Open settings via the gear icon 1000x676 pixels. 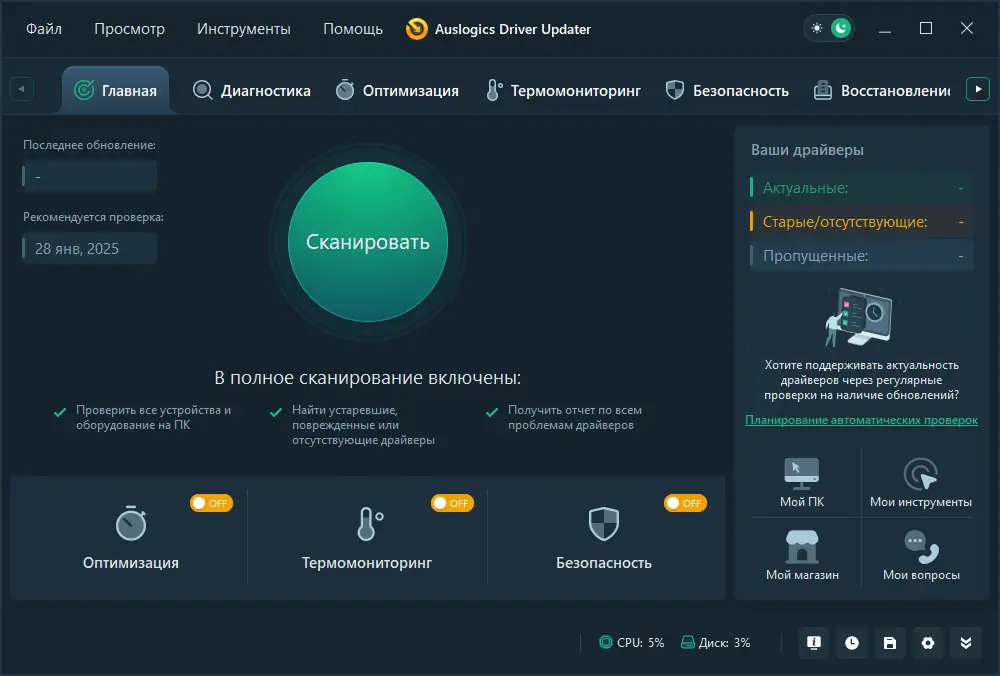pyautogui.click(x=927, y=643)
